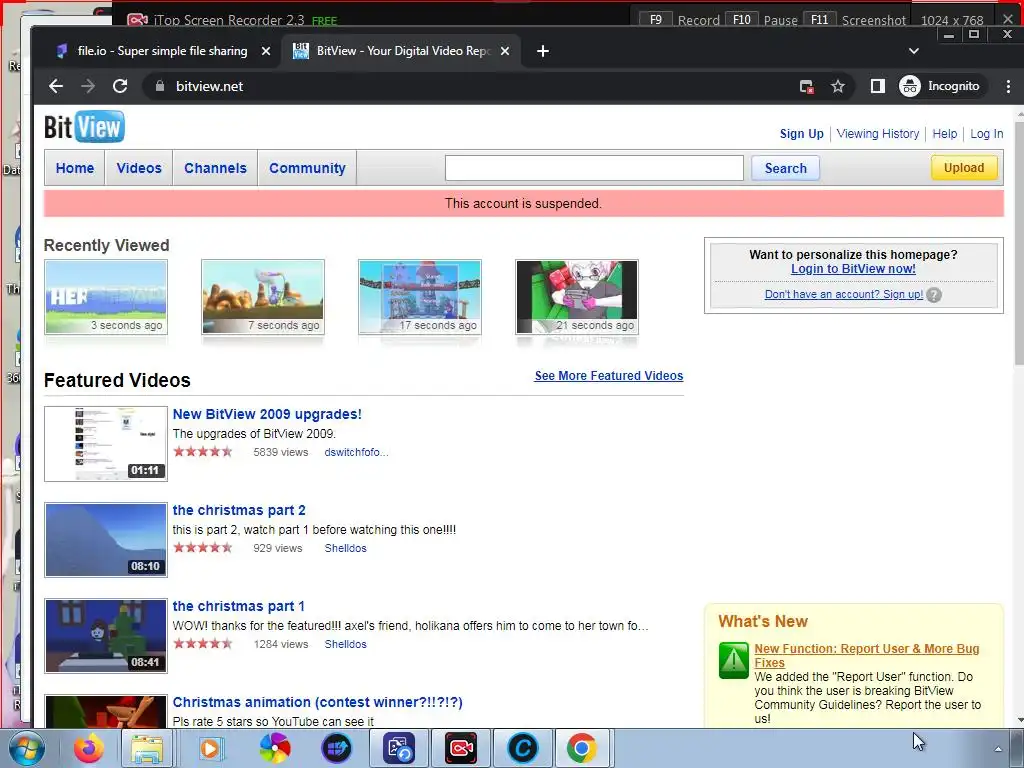Open the christmas part 1 title
The image size is (1024, 768).
pos(238,606)
